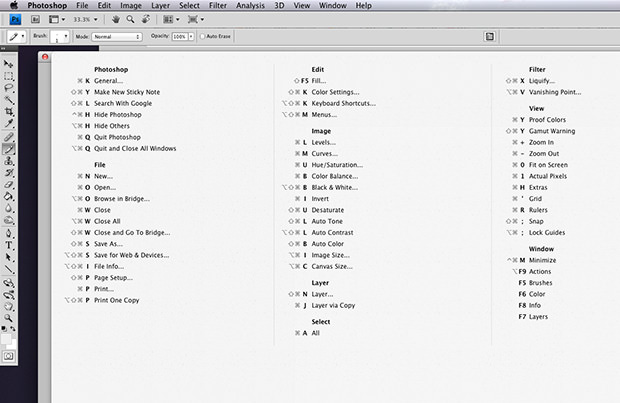The image size is (620, 403).
Task: Toggle the Brushes panel icon in options bar
Action: pyautogui.click(x=490, y=36)
